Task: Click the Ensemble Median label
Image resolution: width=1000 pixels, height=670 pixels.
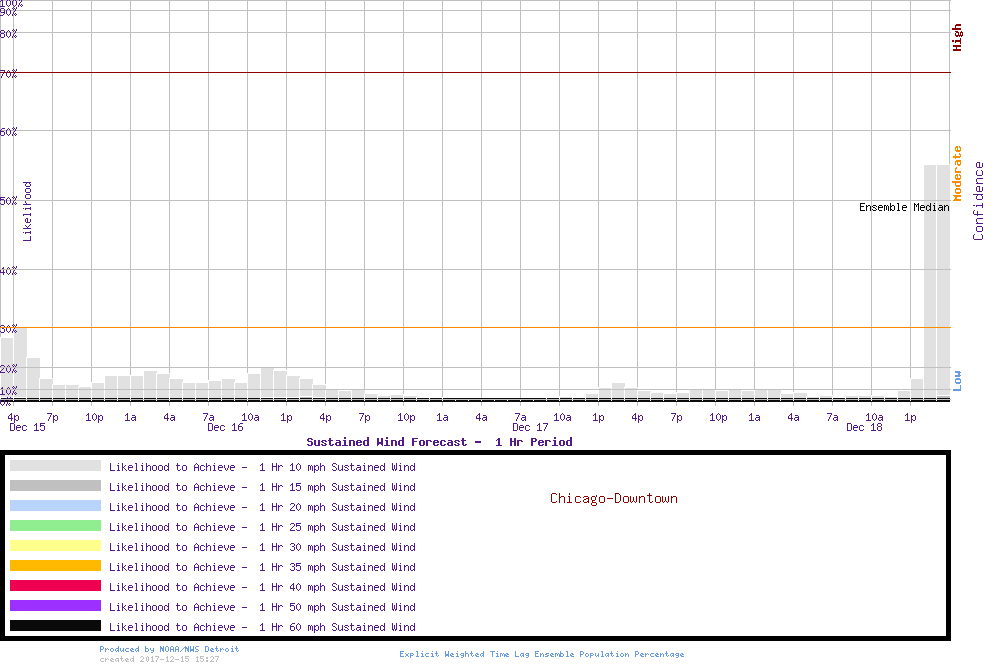Action: [x=904, y=208]
